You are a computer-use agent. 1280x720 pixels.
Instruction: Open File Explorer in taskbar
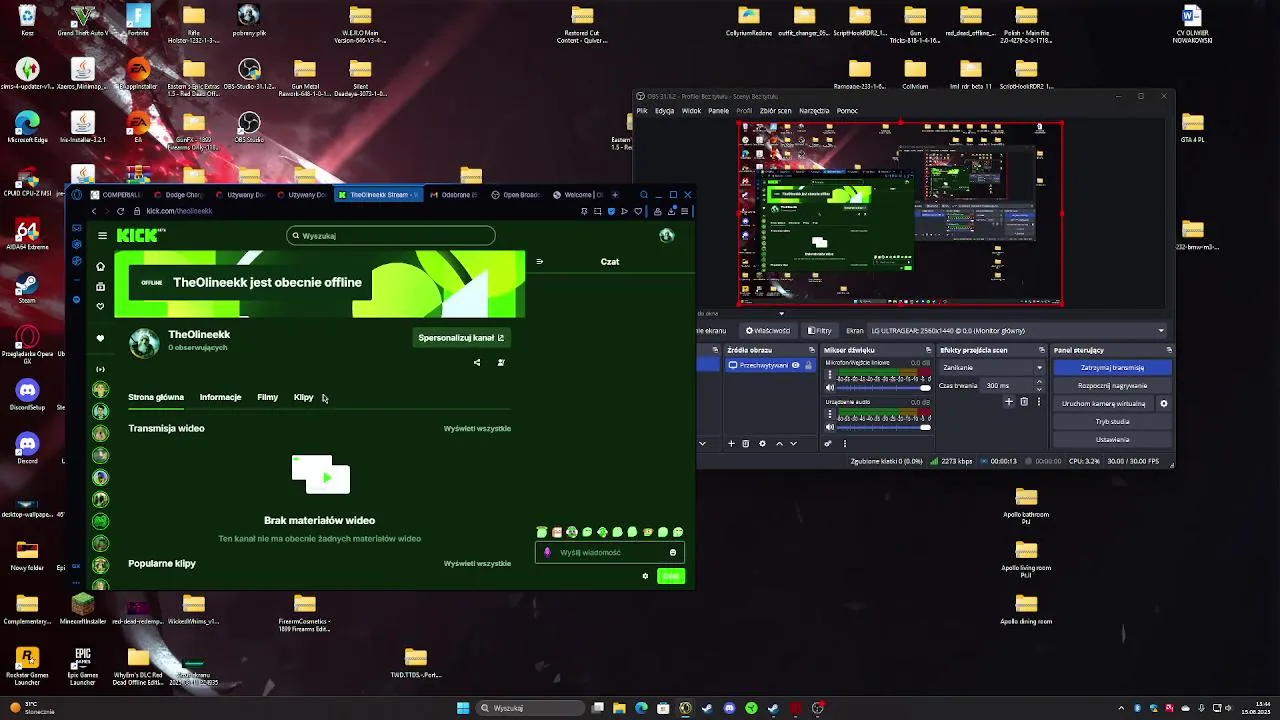[620, 708]
